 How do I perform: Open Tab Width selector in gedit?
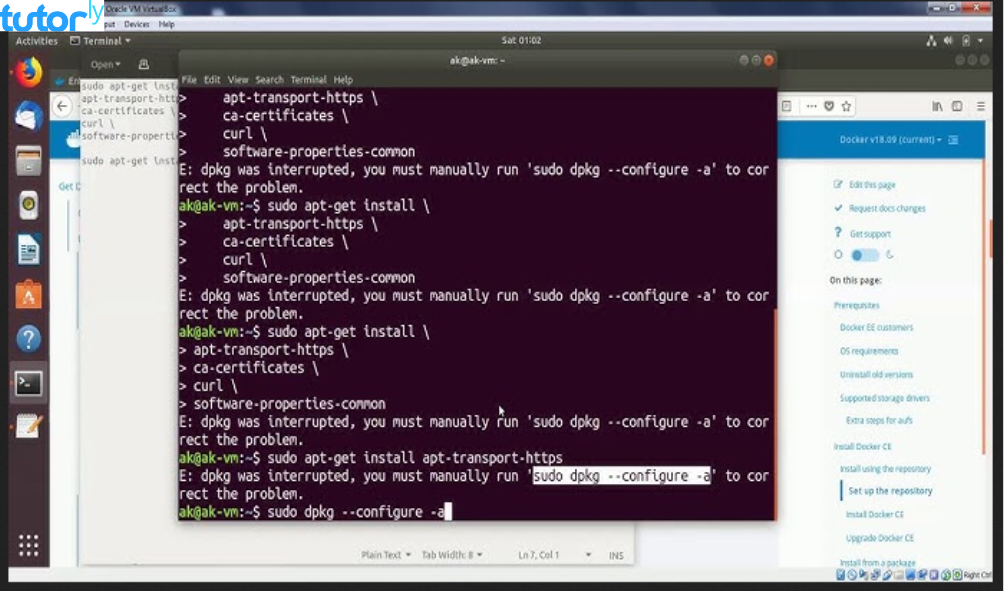coord(452,555)
